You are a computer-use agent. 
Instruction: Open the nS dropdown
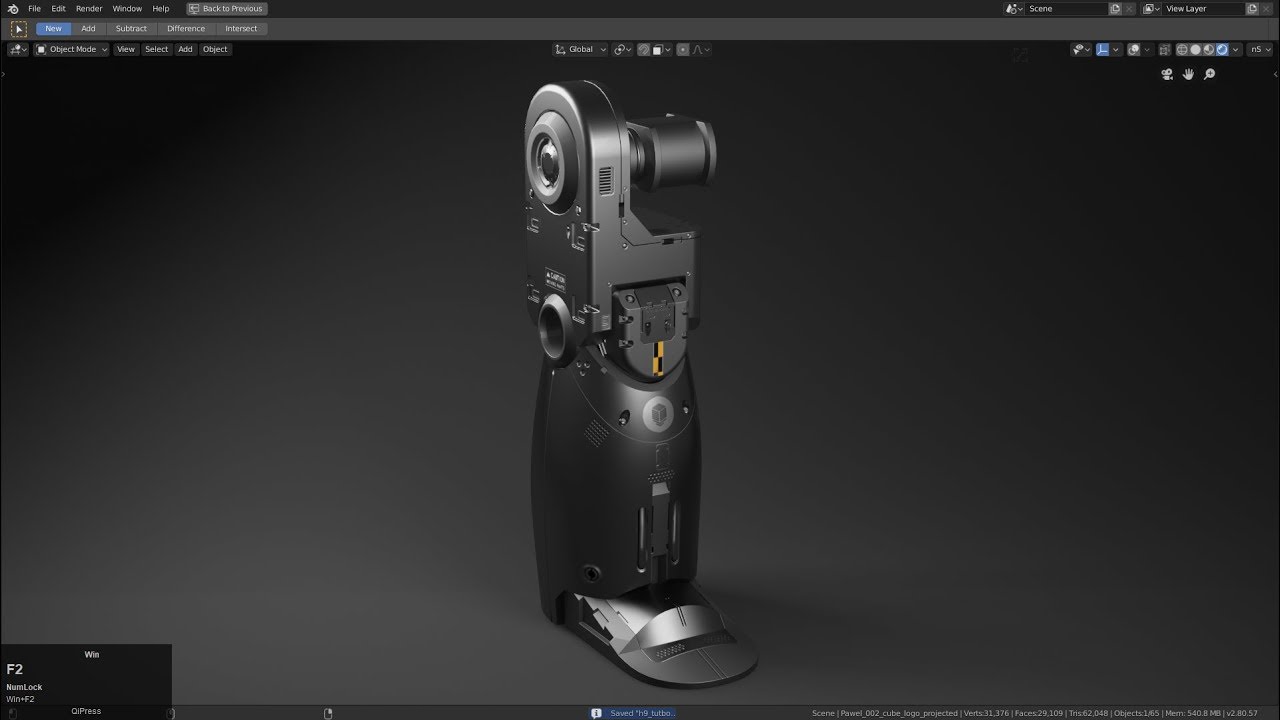pos(1260,49)
